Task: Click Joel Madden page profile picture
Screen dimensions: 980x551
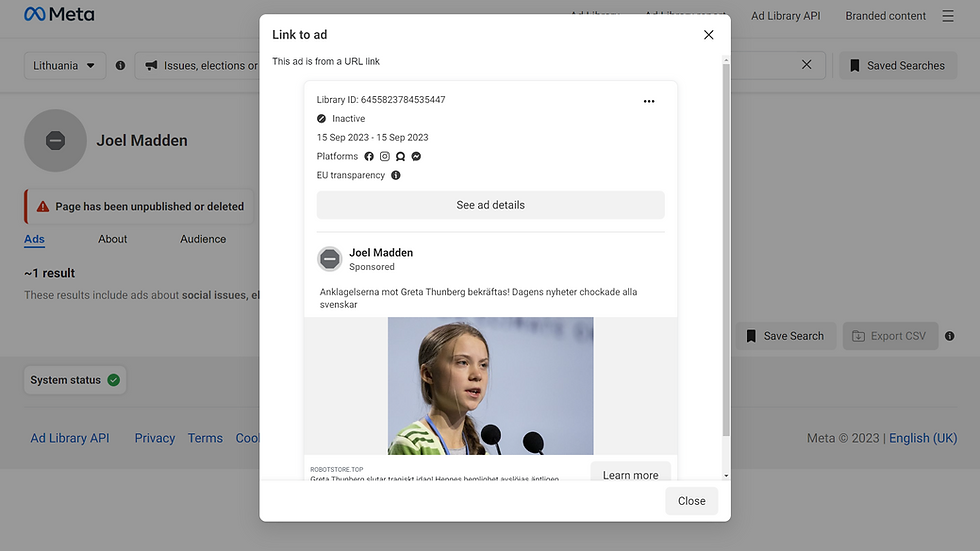Action: pyautogui.click(x=55, y=141)
